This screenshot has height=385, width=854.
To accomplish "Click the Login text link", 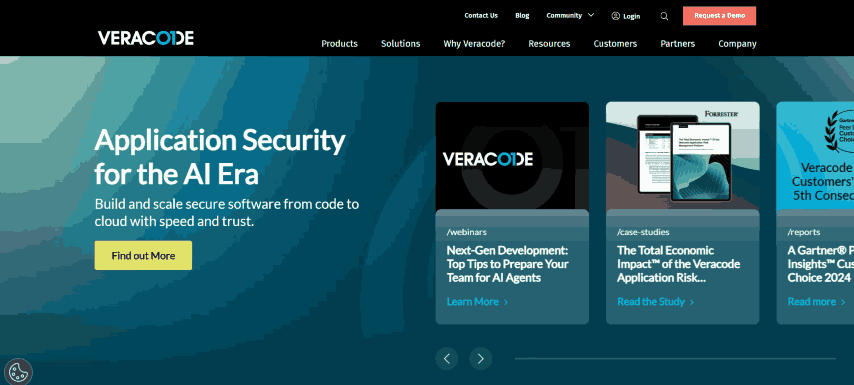I will [x=631, y=16].
